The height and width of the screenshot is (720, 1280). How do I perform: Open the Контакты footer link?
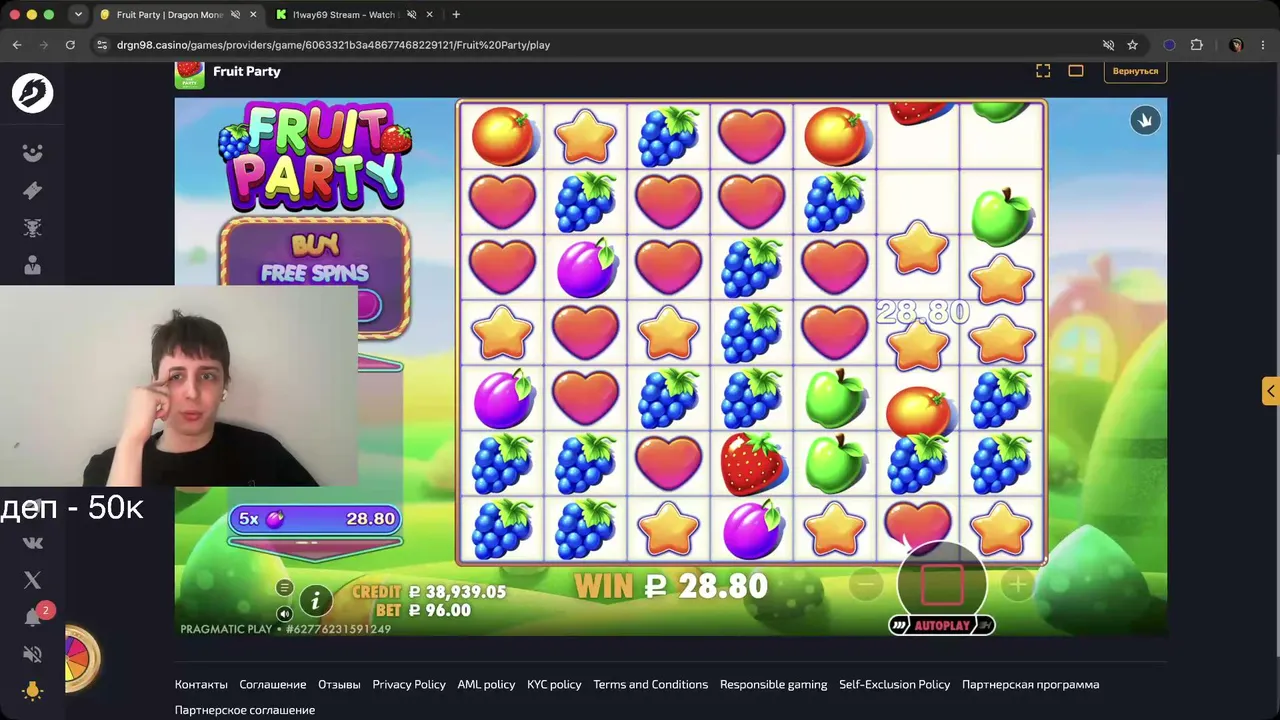click(201, 685)
